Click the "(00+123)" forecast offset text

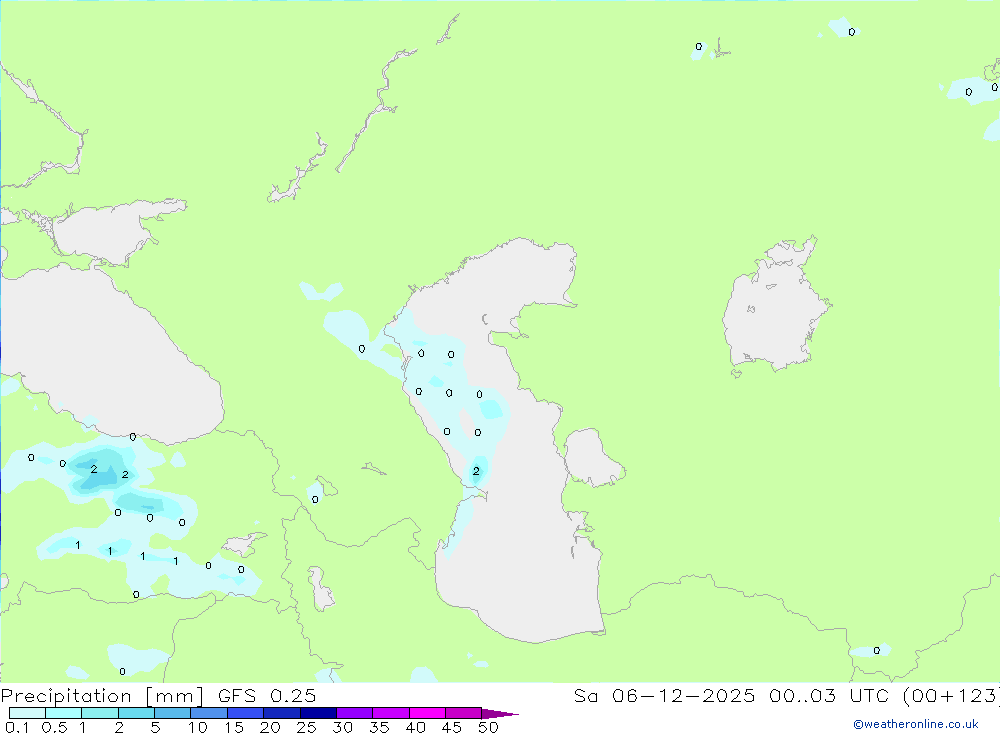tap(951, 696)
